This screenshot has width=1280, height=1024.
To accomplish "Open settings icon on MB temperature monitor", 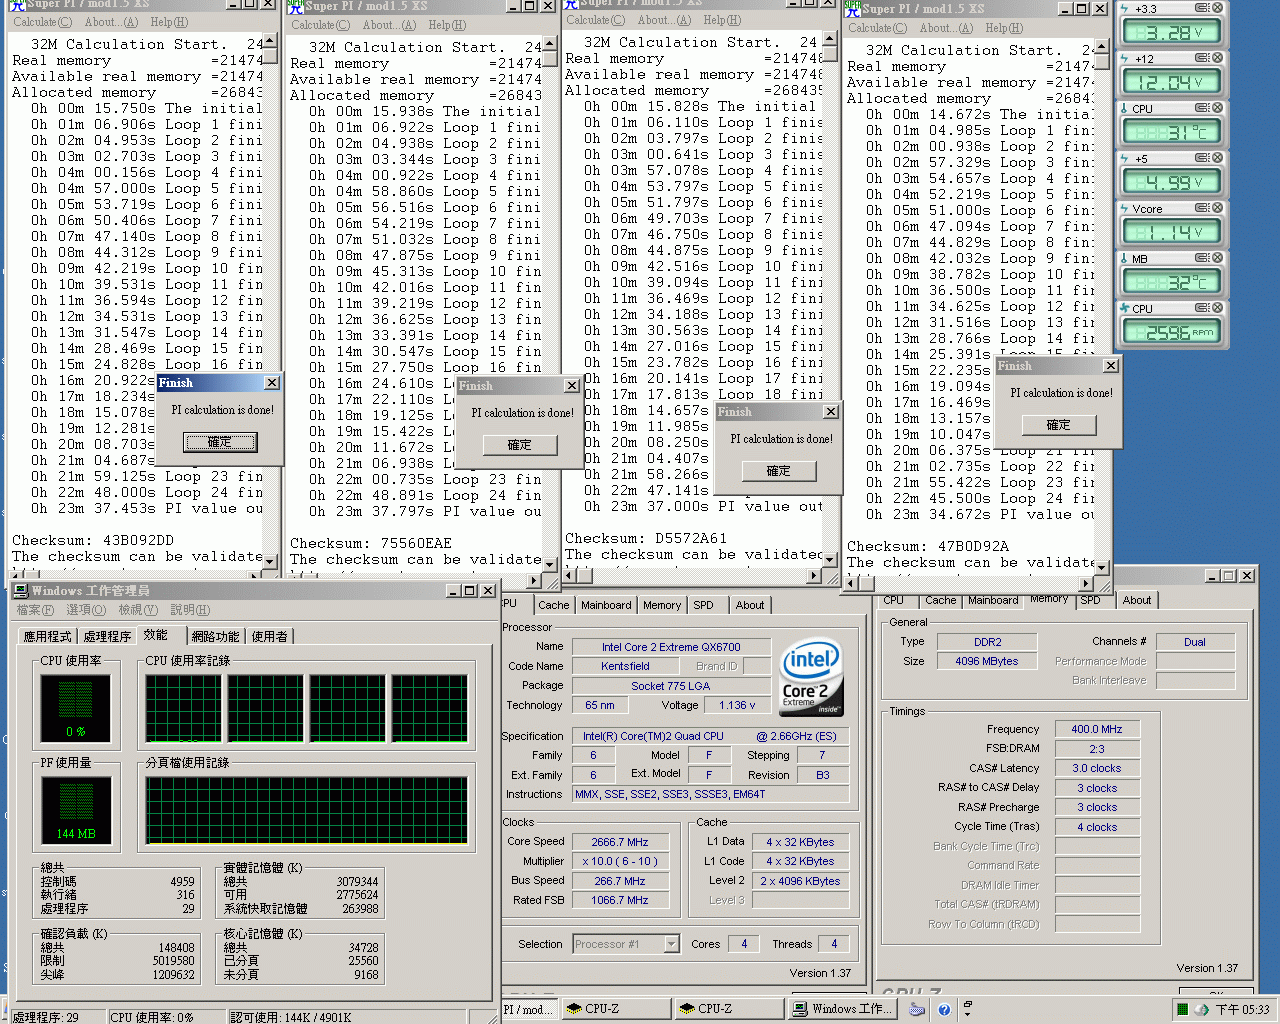I will (x=1202, y=258).
